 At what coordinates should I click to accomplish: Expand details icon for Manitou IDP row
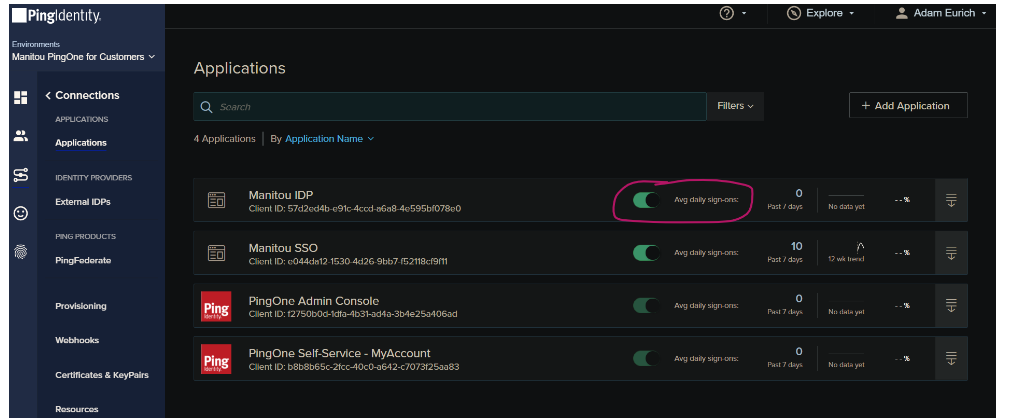coord(951,200)
